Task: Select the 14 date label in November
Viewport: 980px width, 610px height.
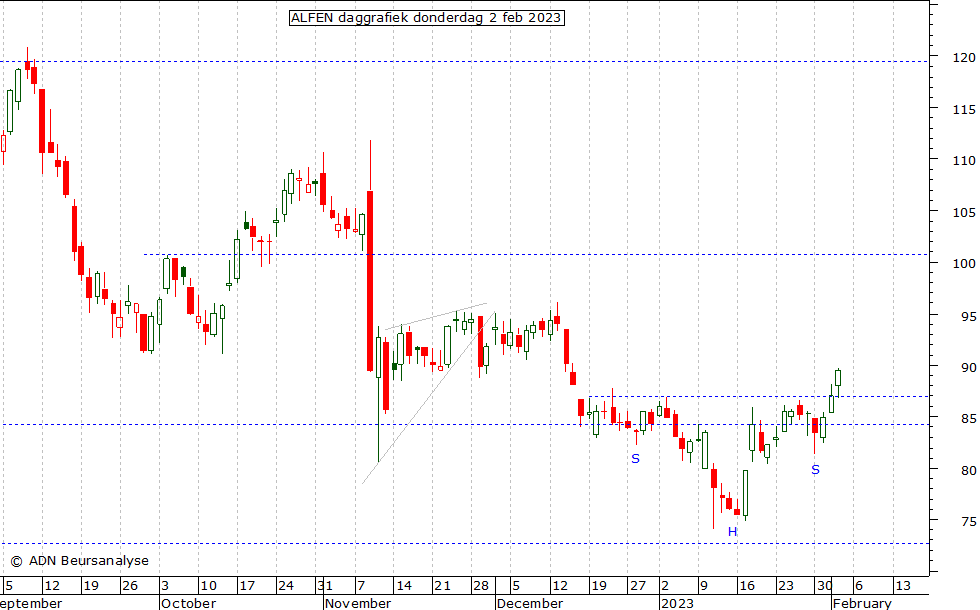Action: 404,586
